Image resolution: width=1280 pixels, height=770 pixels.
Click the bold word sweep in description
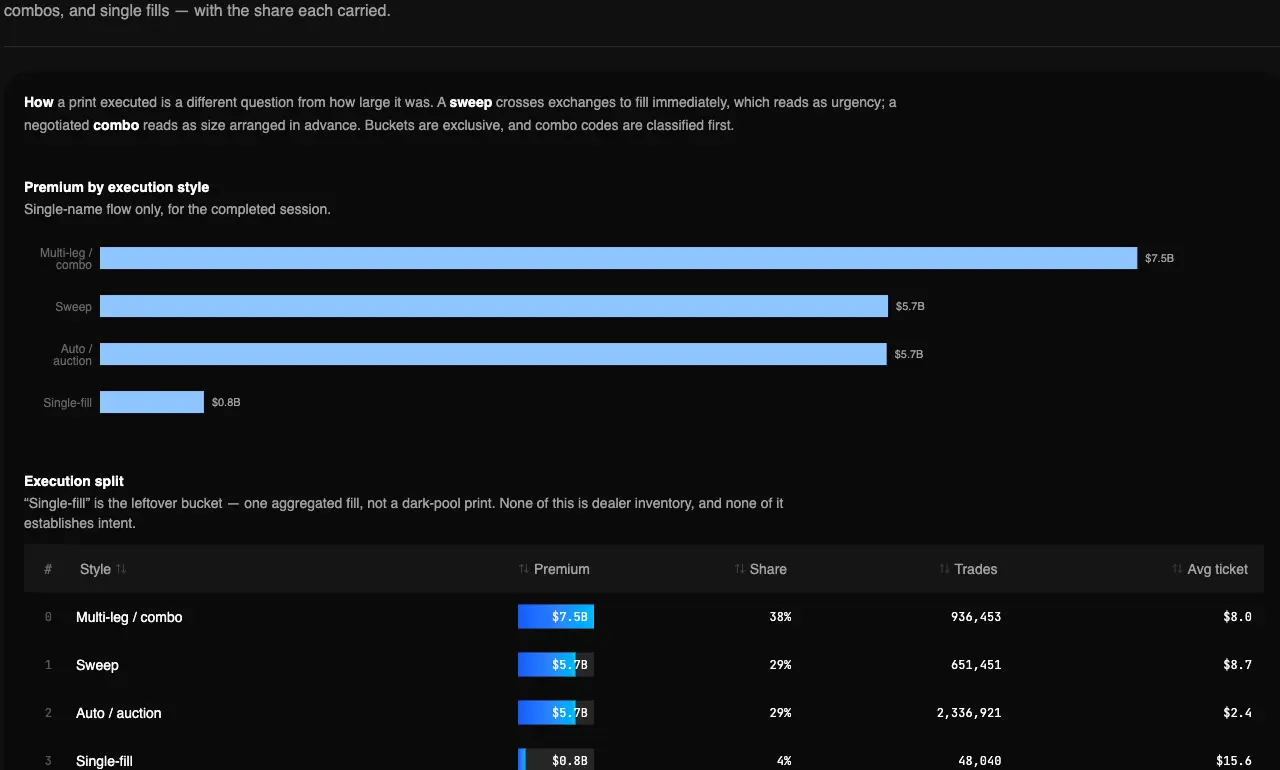[x=471, y=102]
